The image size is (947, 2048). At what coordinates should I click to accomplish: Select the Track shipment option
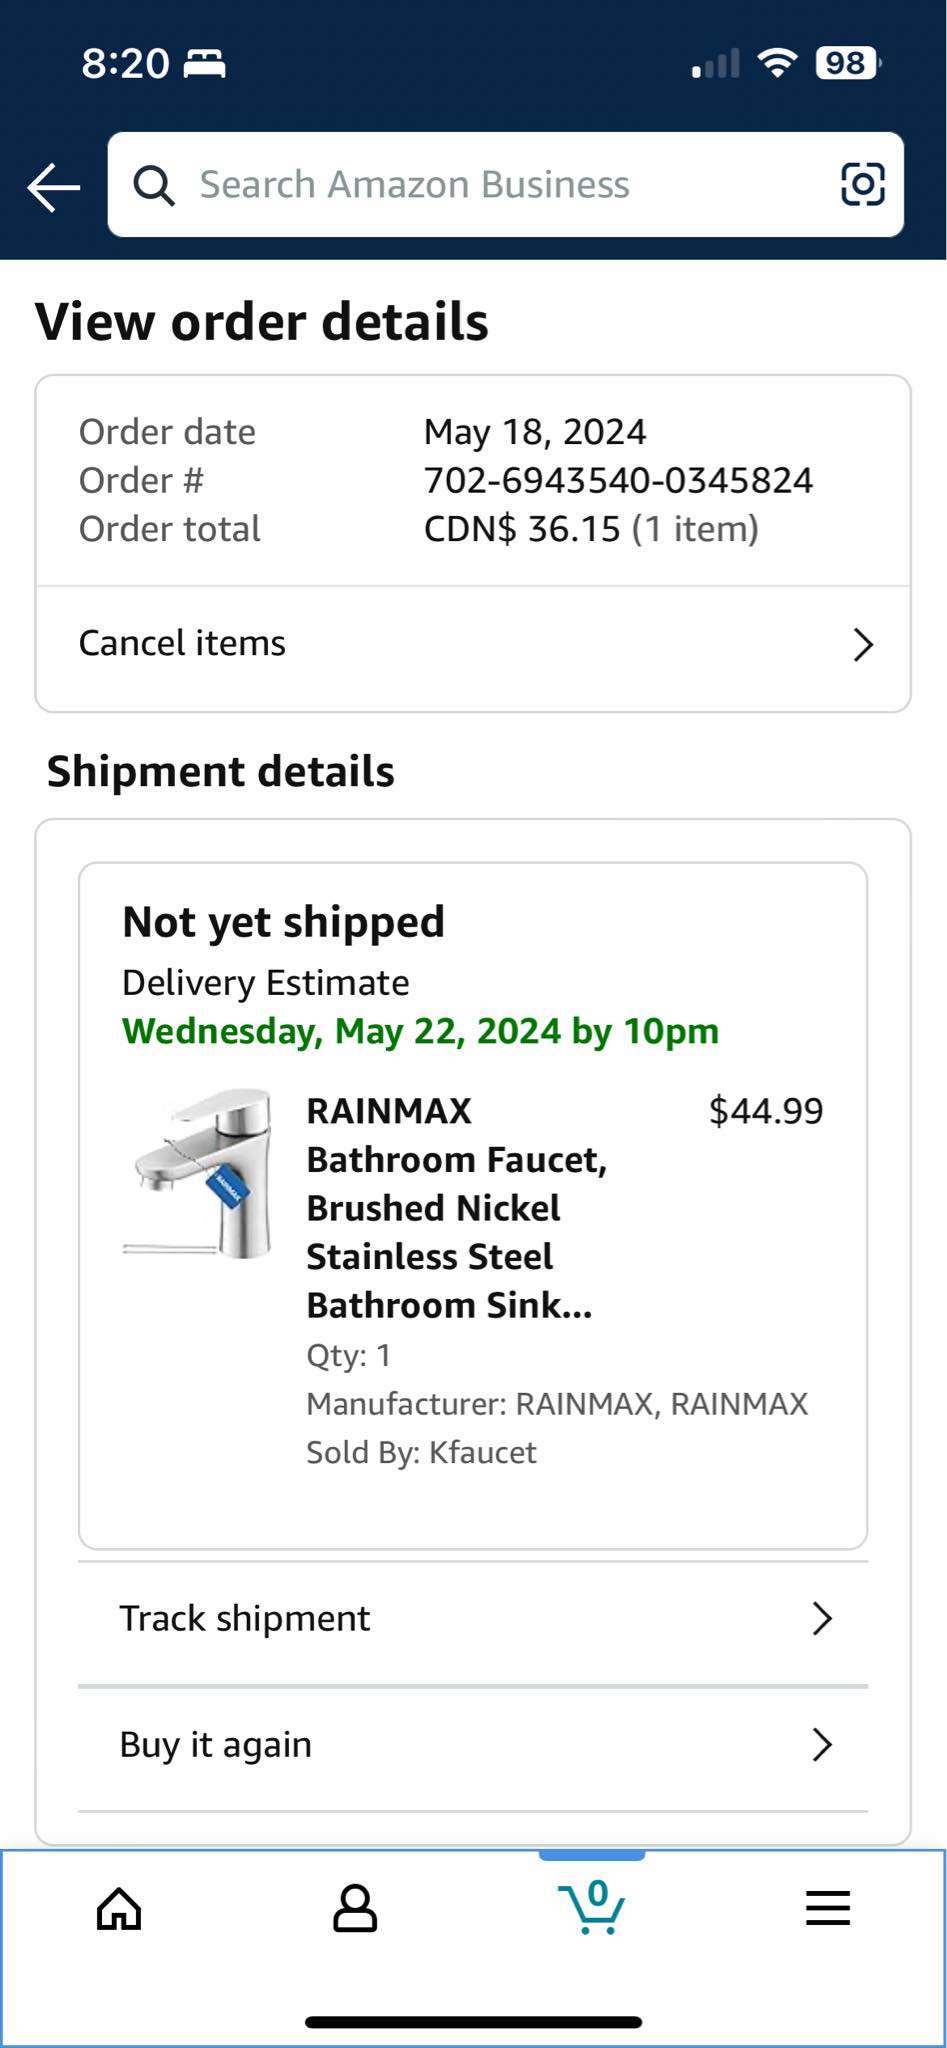[245, 1618]
